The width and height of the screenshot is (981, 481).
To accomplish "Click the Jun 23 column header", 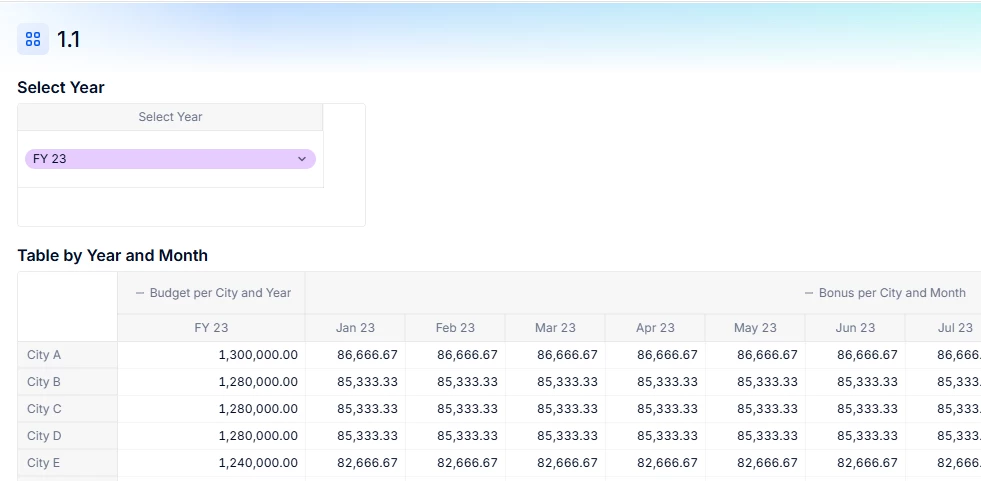I will 855,328.
